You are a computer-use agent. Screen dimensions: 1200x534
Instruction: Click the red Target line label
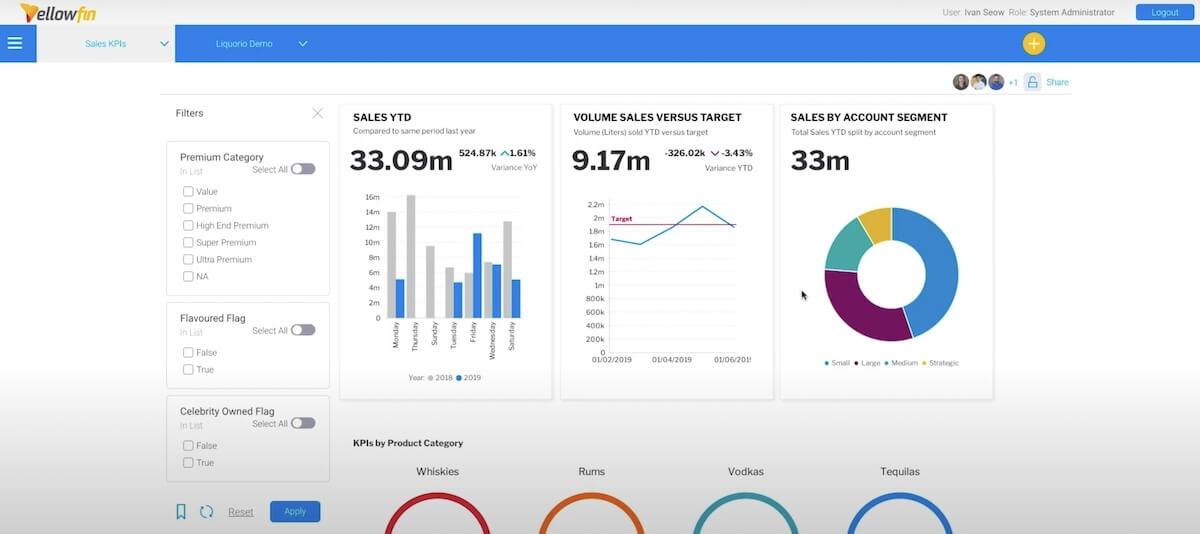pyautogui.click(x=621, y=218)
